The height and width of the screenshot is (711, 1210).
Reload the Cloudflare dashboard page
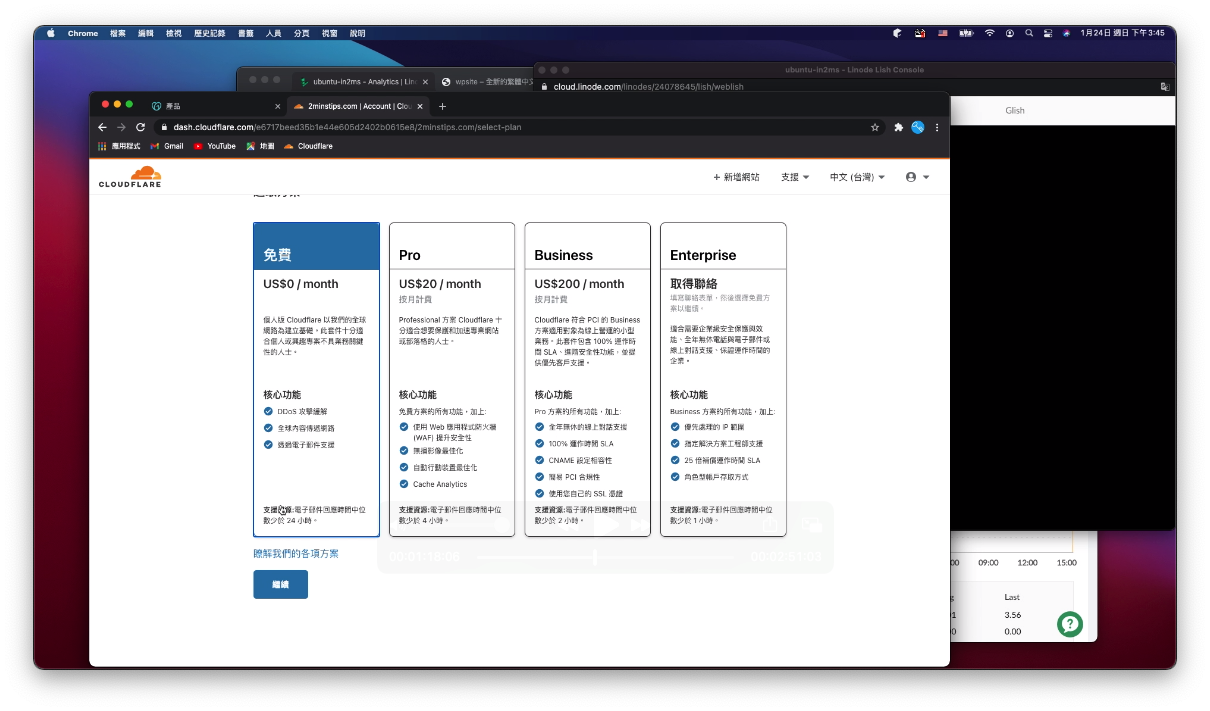coord(140,127)
